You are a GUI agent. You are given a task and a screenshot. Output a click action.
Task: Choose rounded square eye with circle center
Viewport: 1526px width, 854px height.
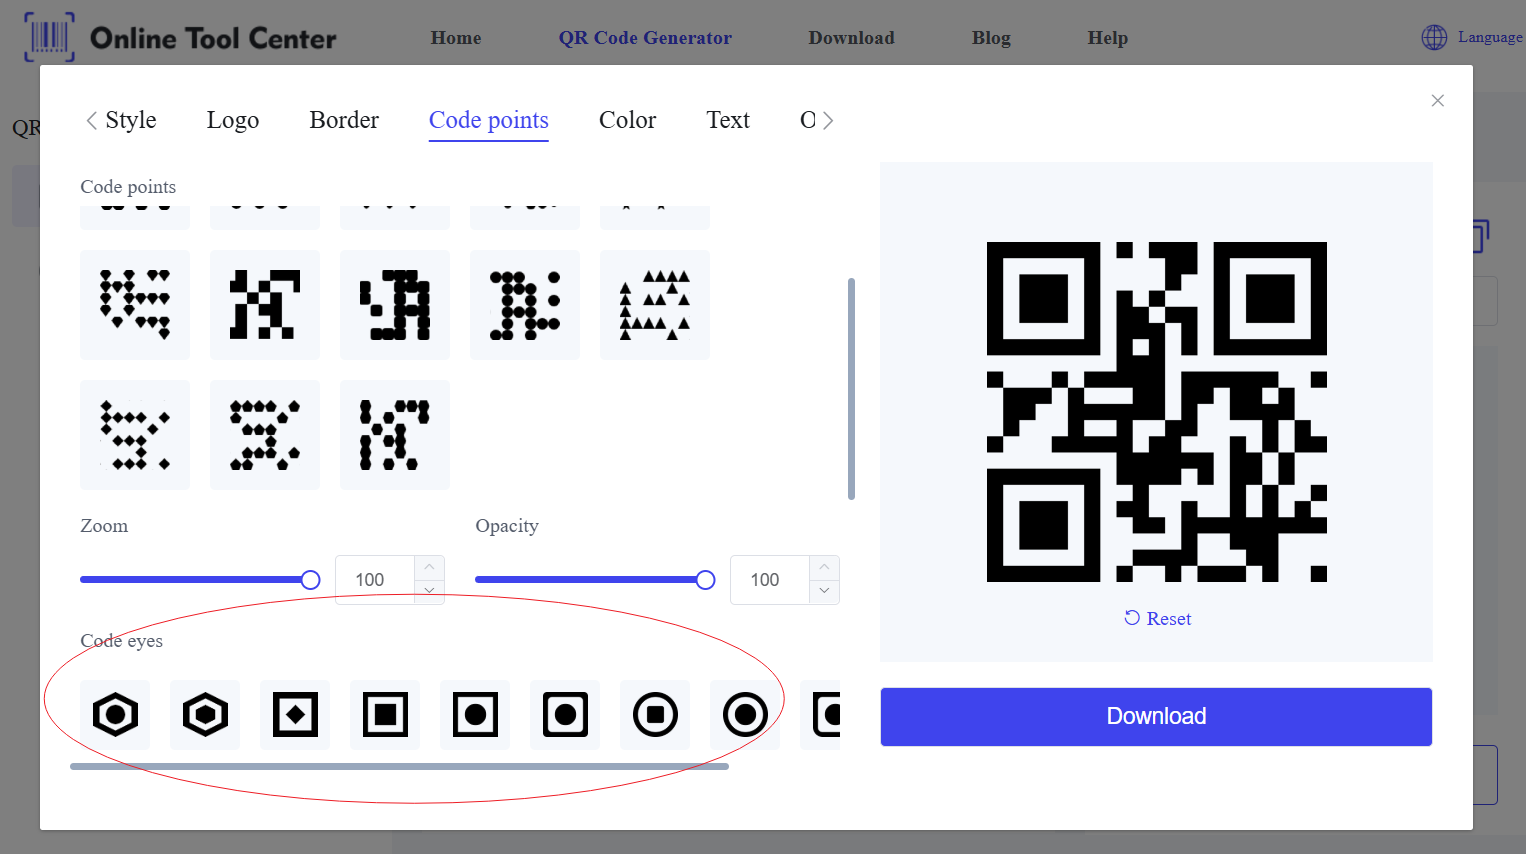point(565,715)
